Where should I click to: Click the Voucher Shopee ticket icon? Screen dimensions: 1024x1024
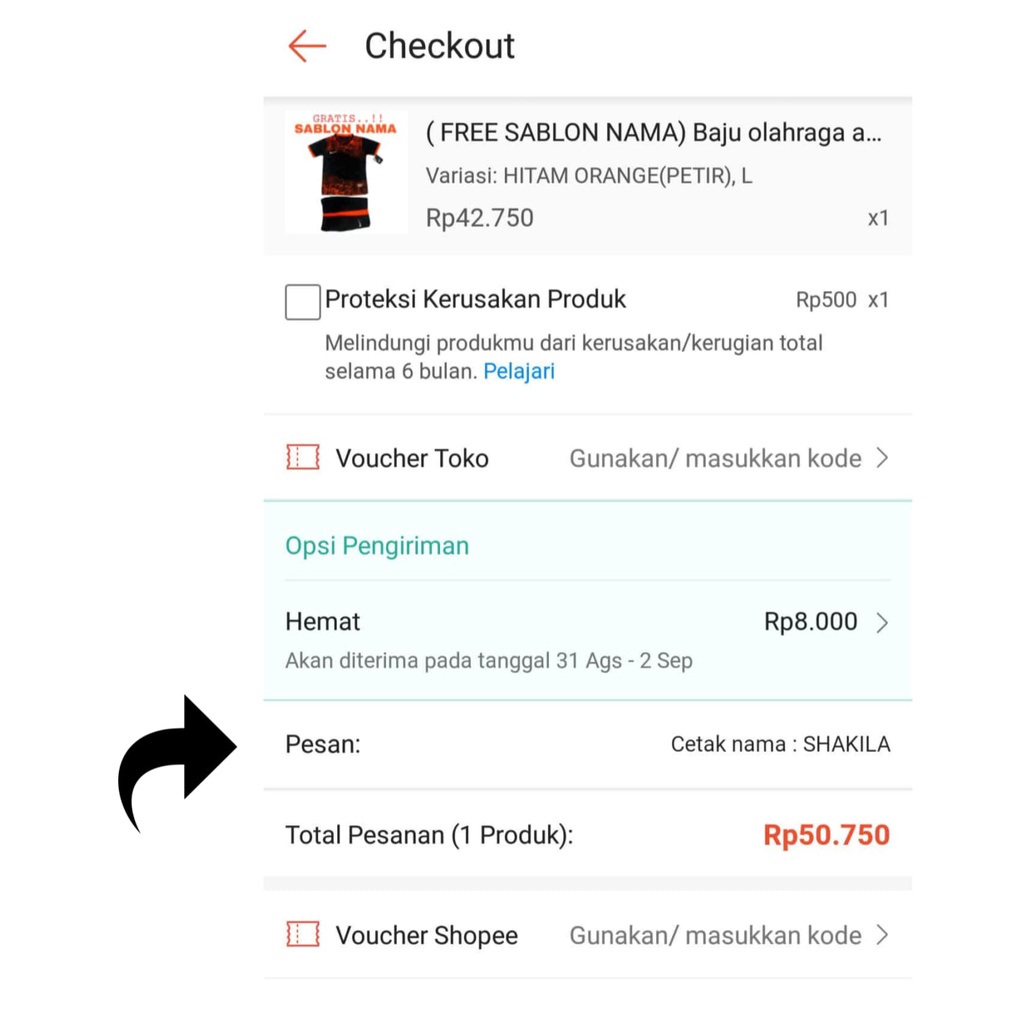click(301, 935)
